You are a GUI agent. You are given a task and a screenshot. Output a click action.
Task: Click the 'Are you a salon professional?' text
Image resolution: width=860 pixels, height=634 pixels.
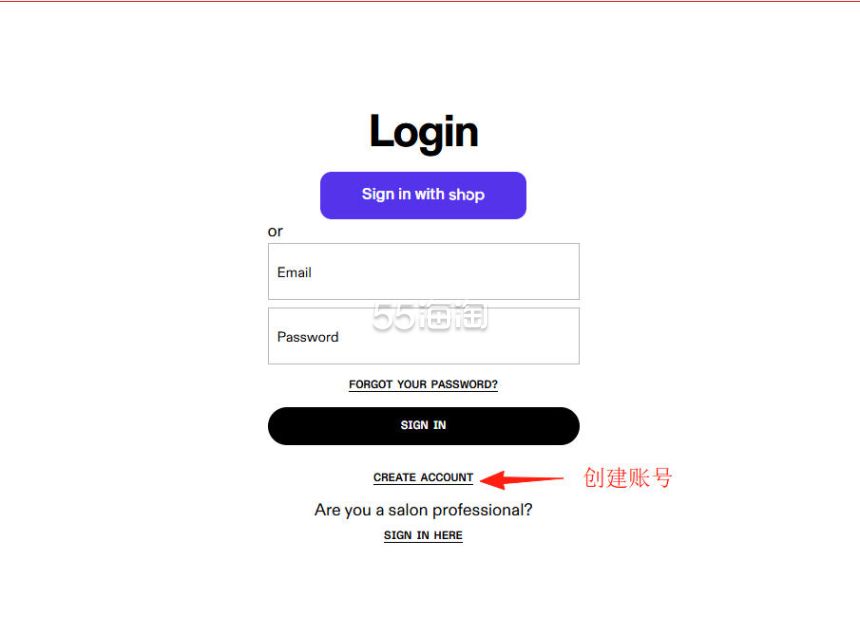[423, 510]
